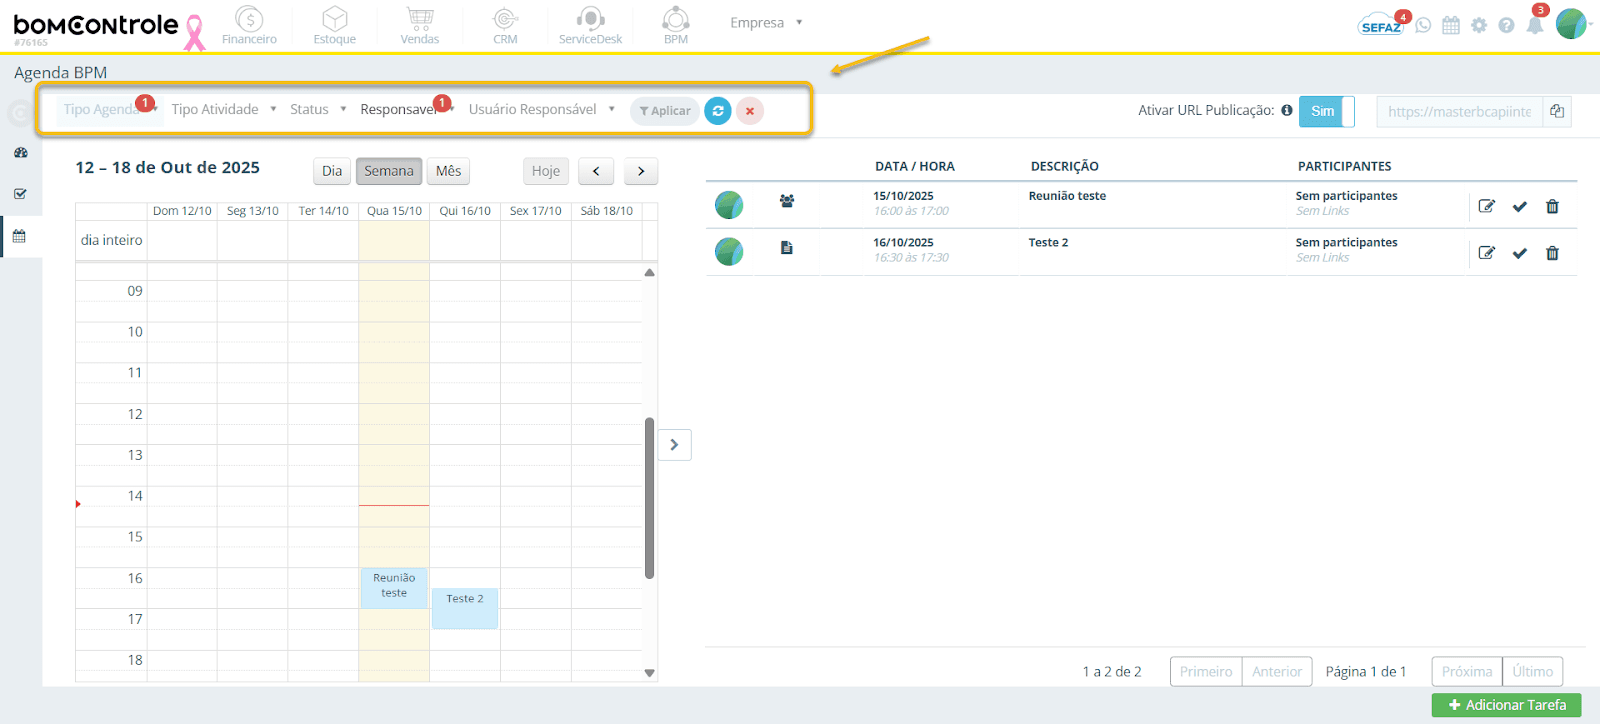The width and height of the screenshot is (1600, 724).
Task: Copy the publication URL
Action: point(1557,111)
